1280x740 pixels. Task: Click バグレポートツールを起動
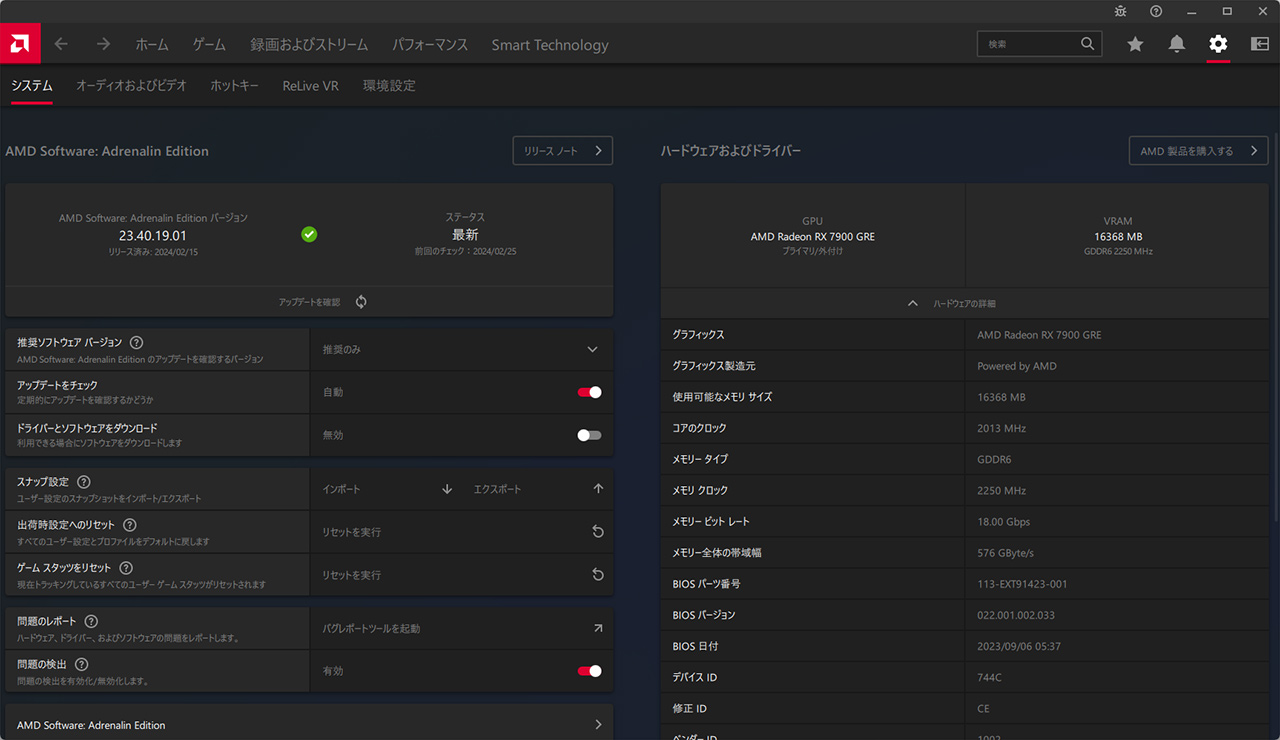(x=371, y=628)
